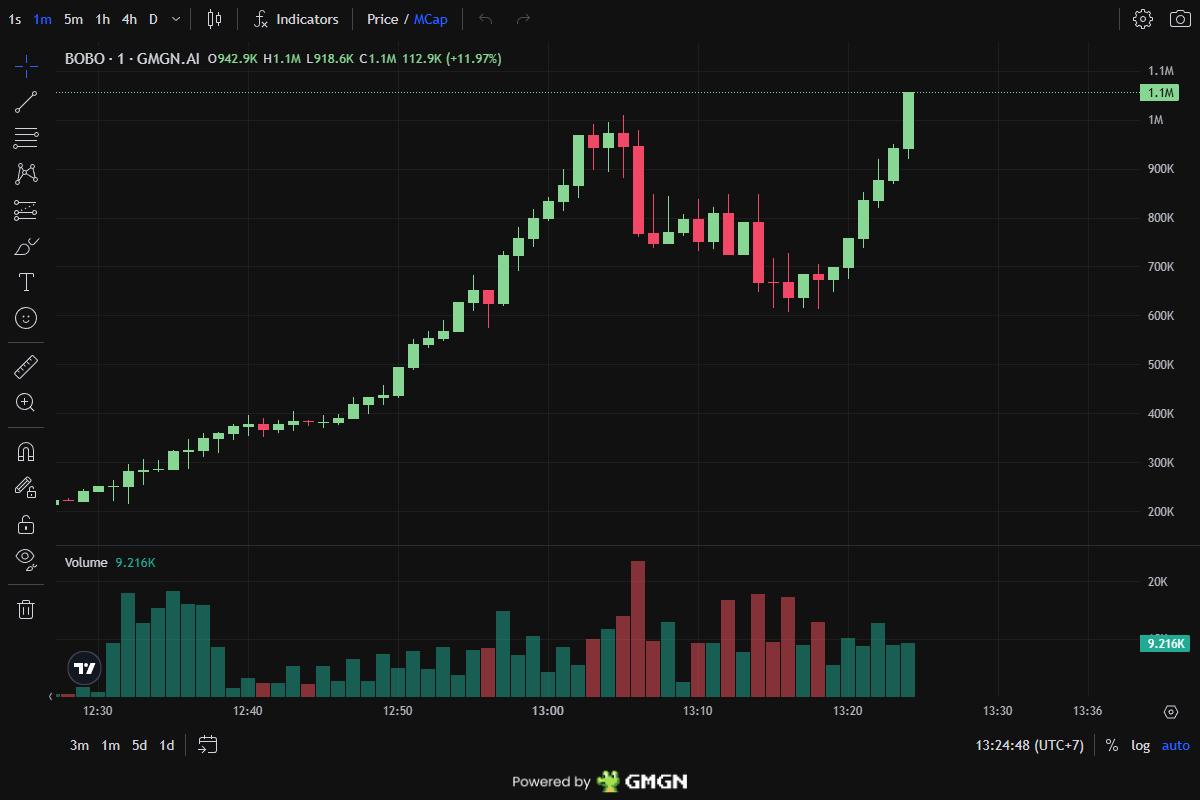
Task: Activate the ruler measure tool
Action: pyautogui.click(x=26, y=367)
